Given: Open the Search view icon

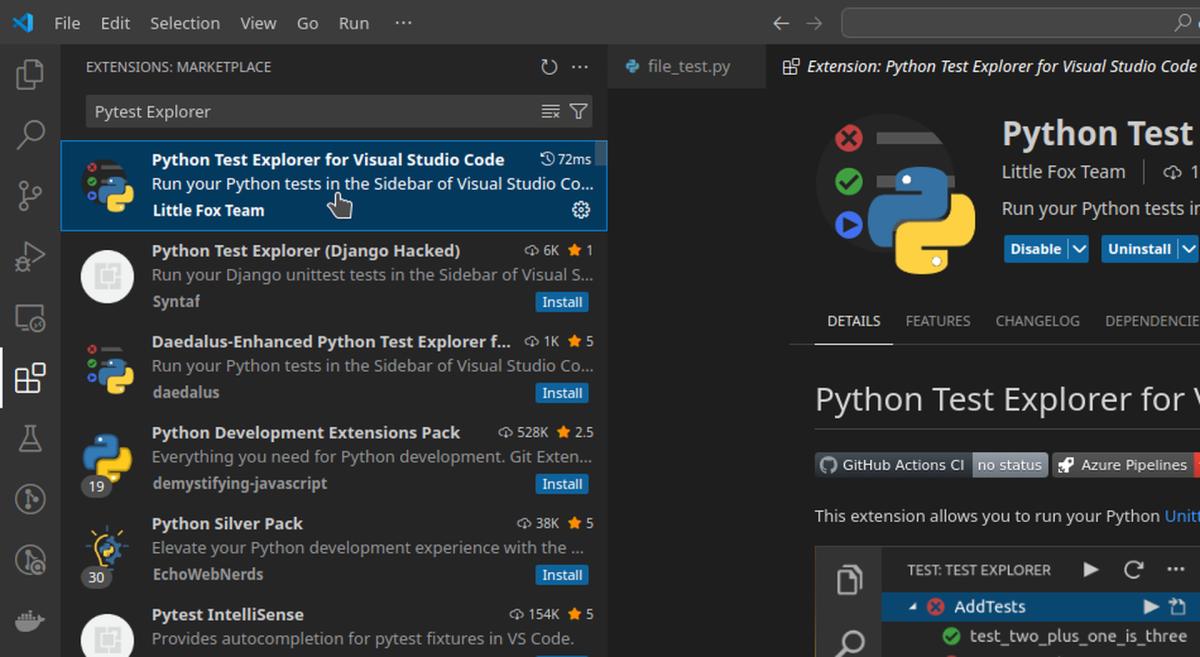Looking at the screenshot, I should tap(30, 134).
